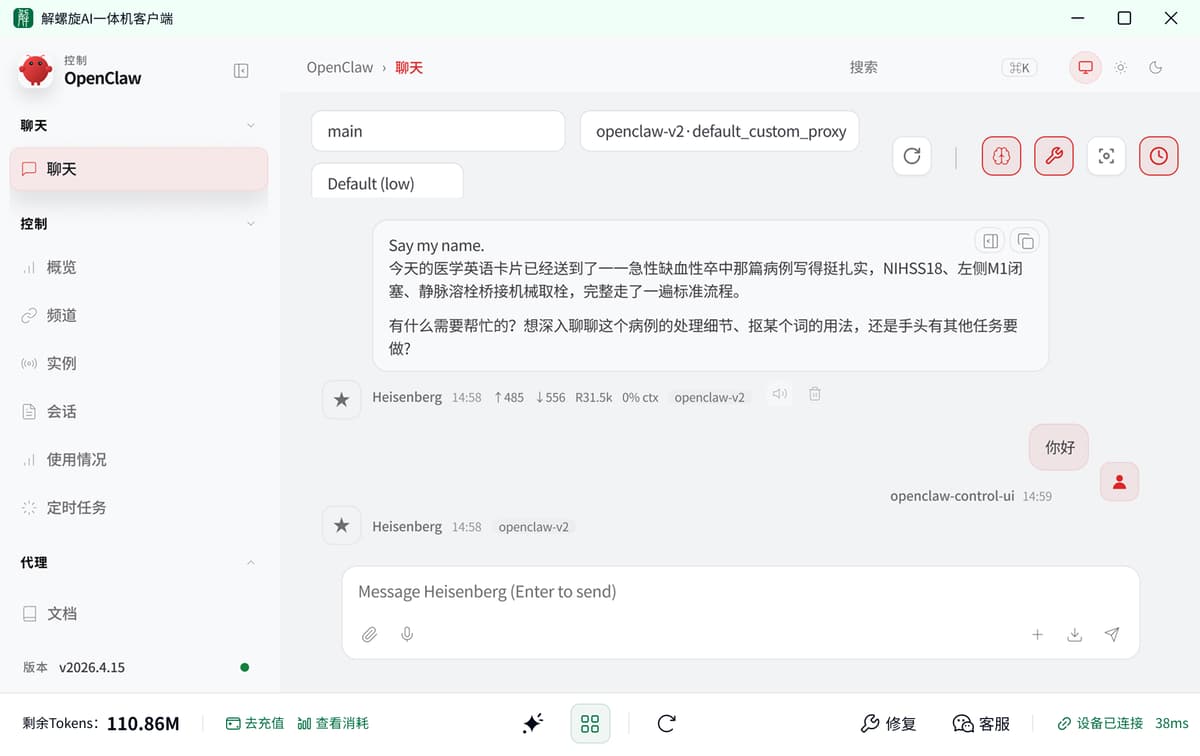
Task: Open the 会话 sidebar item
Action: coord(139,411)
